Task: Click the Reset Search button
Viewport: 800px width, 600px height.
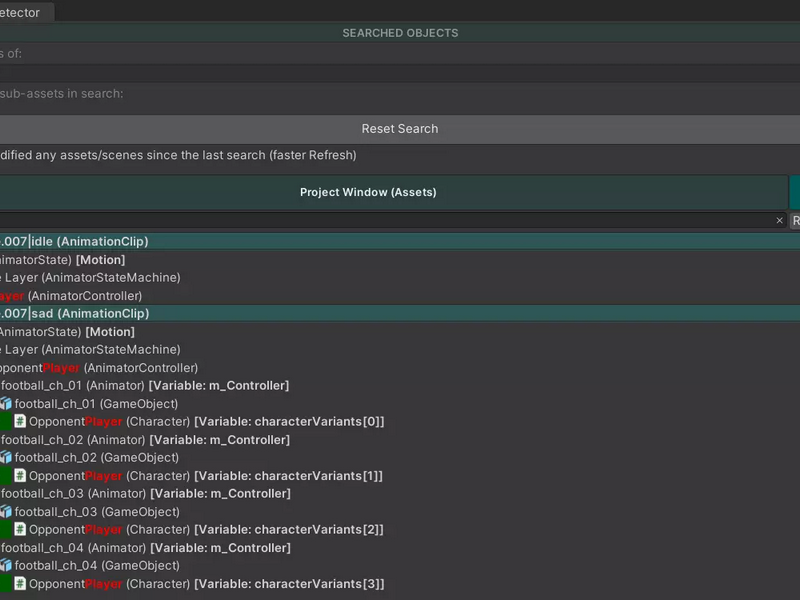Action: tap(399, 129)
